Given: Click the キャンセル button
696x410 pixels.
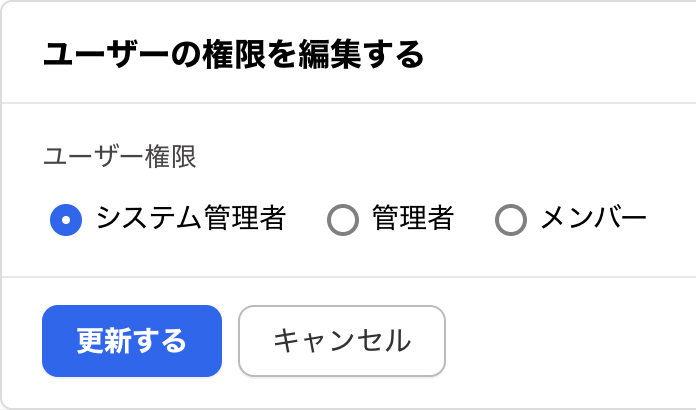Looking at the screenshot, I should point(342,341).
